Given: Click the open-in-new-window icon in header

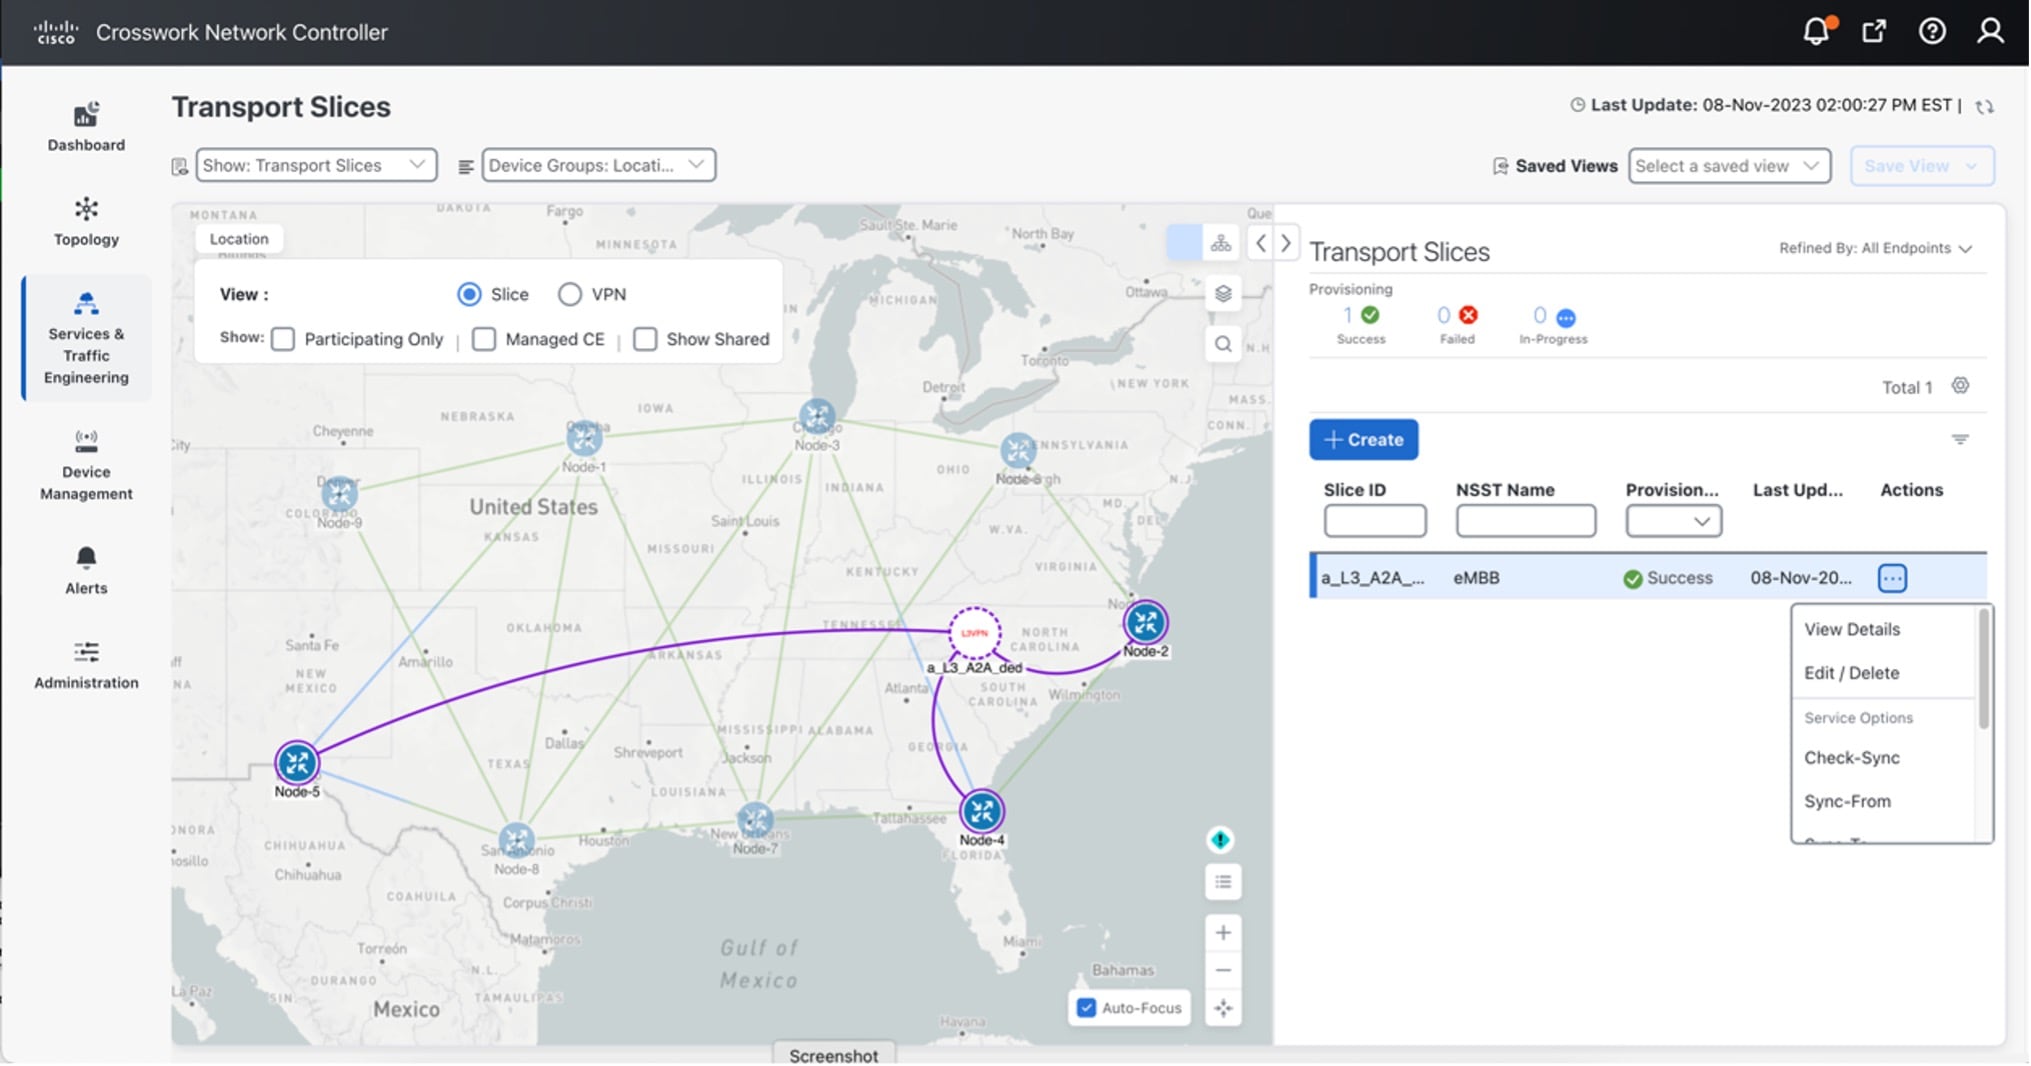Looking at the screenshot, I should (x=1874, y=31).
